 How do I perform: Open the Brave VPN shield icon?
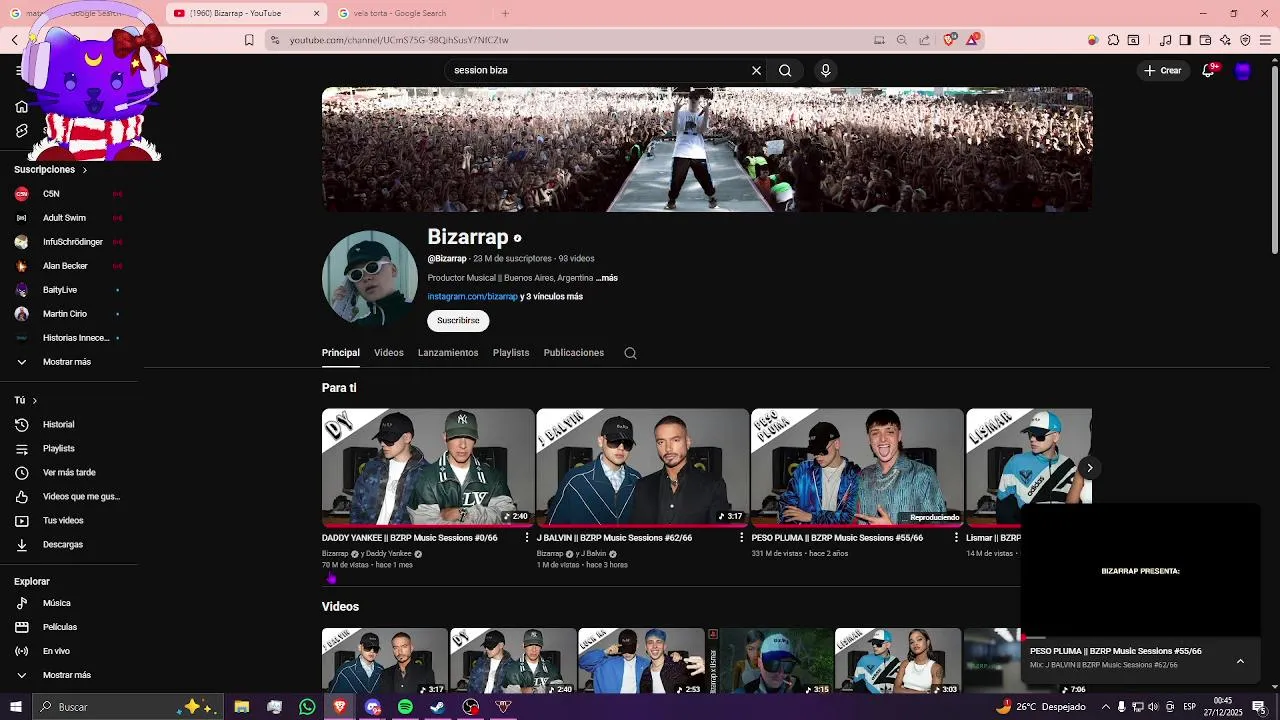pos(1245,40)
